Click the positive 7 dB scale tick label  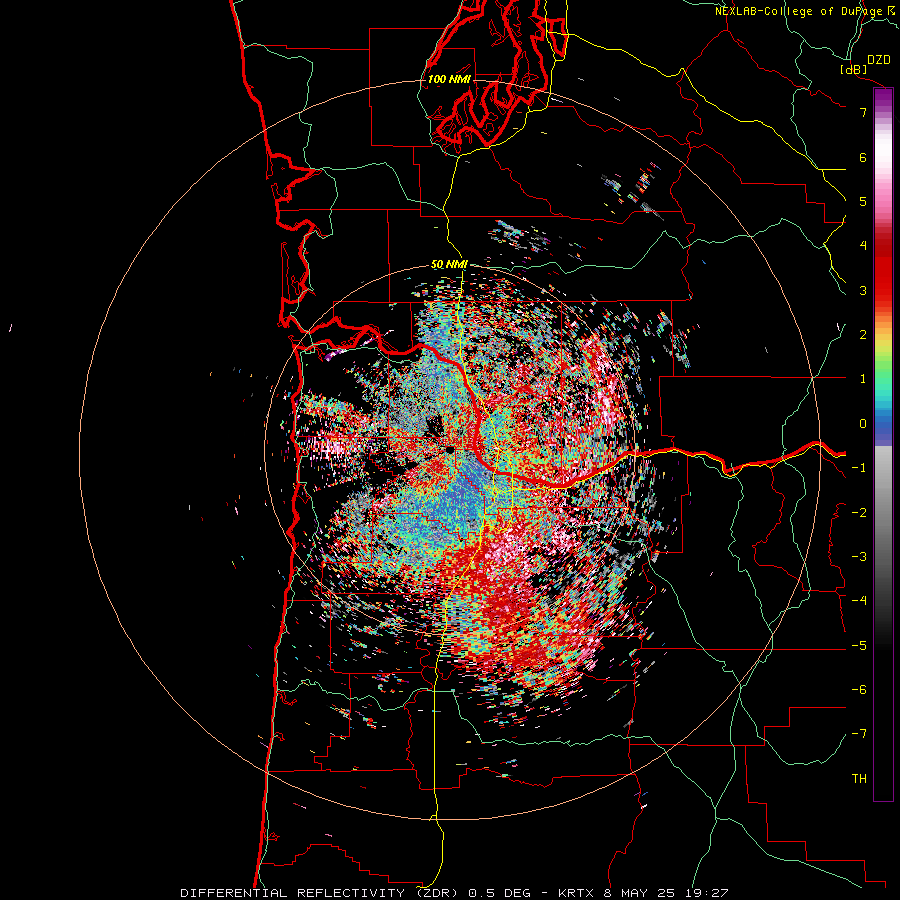[x=863, y=112]
